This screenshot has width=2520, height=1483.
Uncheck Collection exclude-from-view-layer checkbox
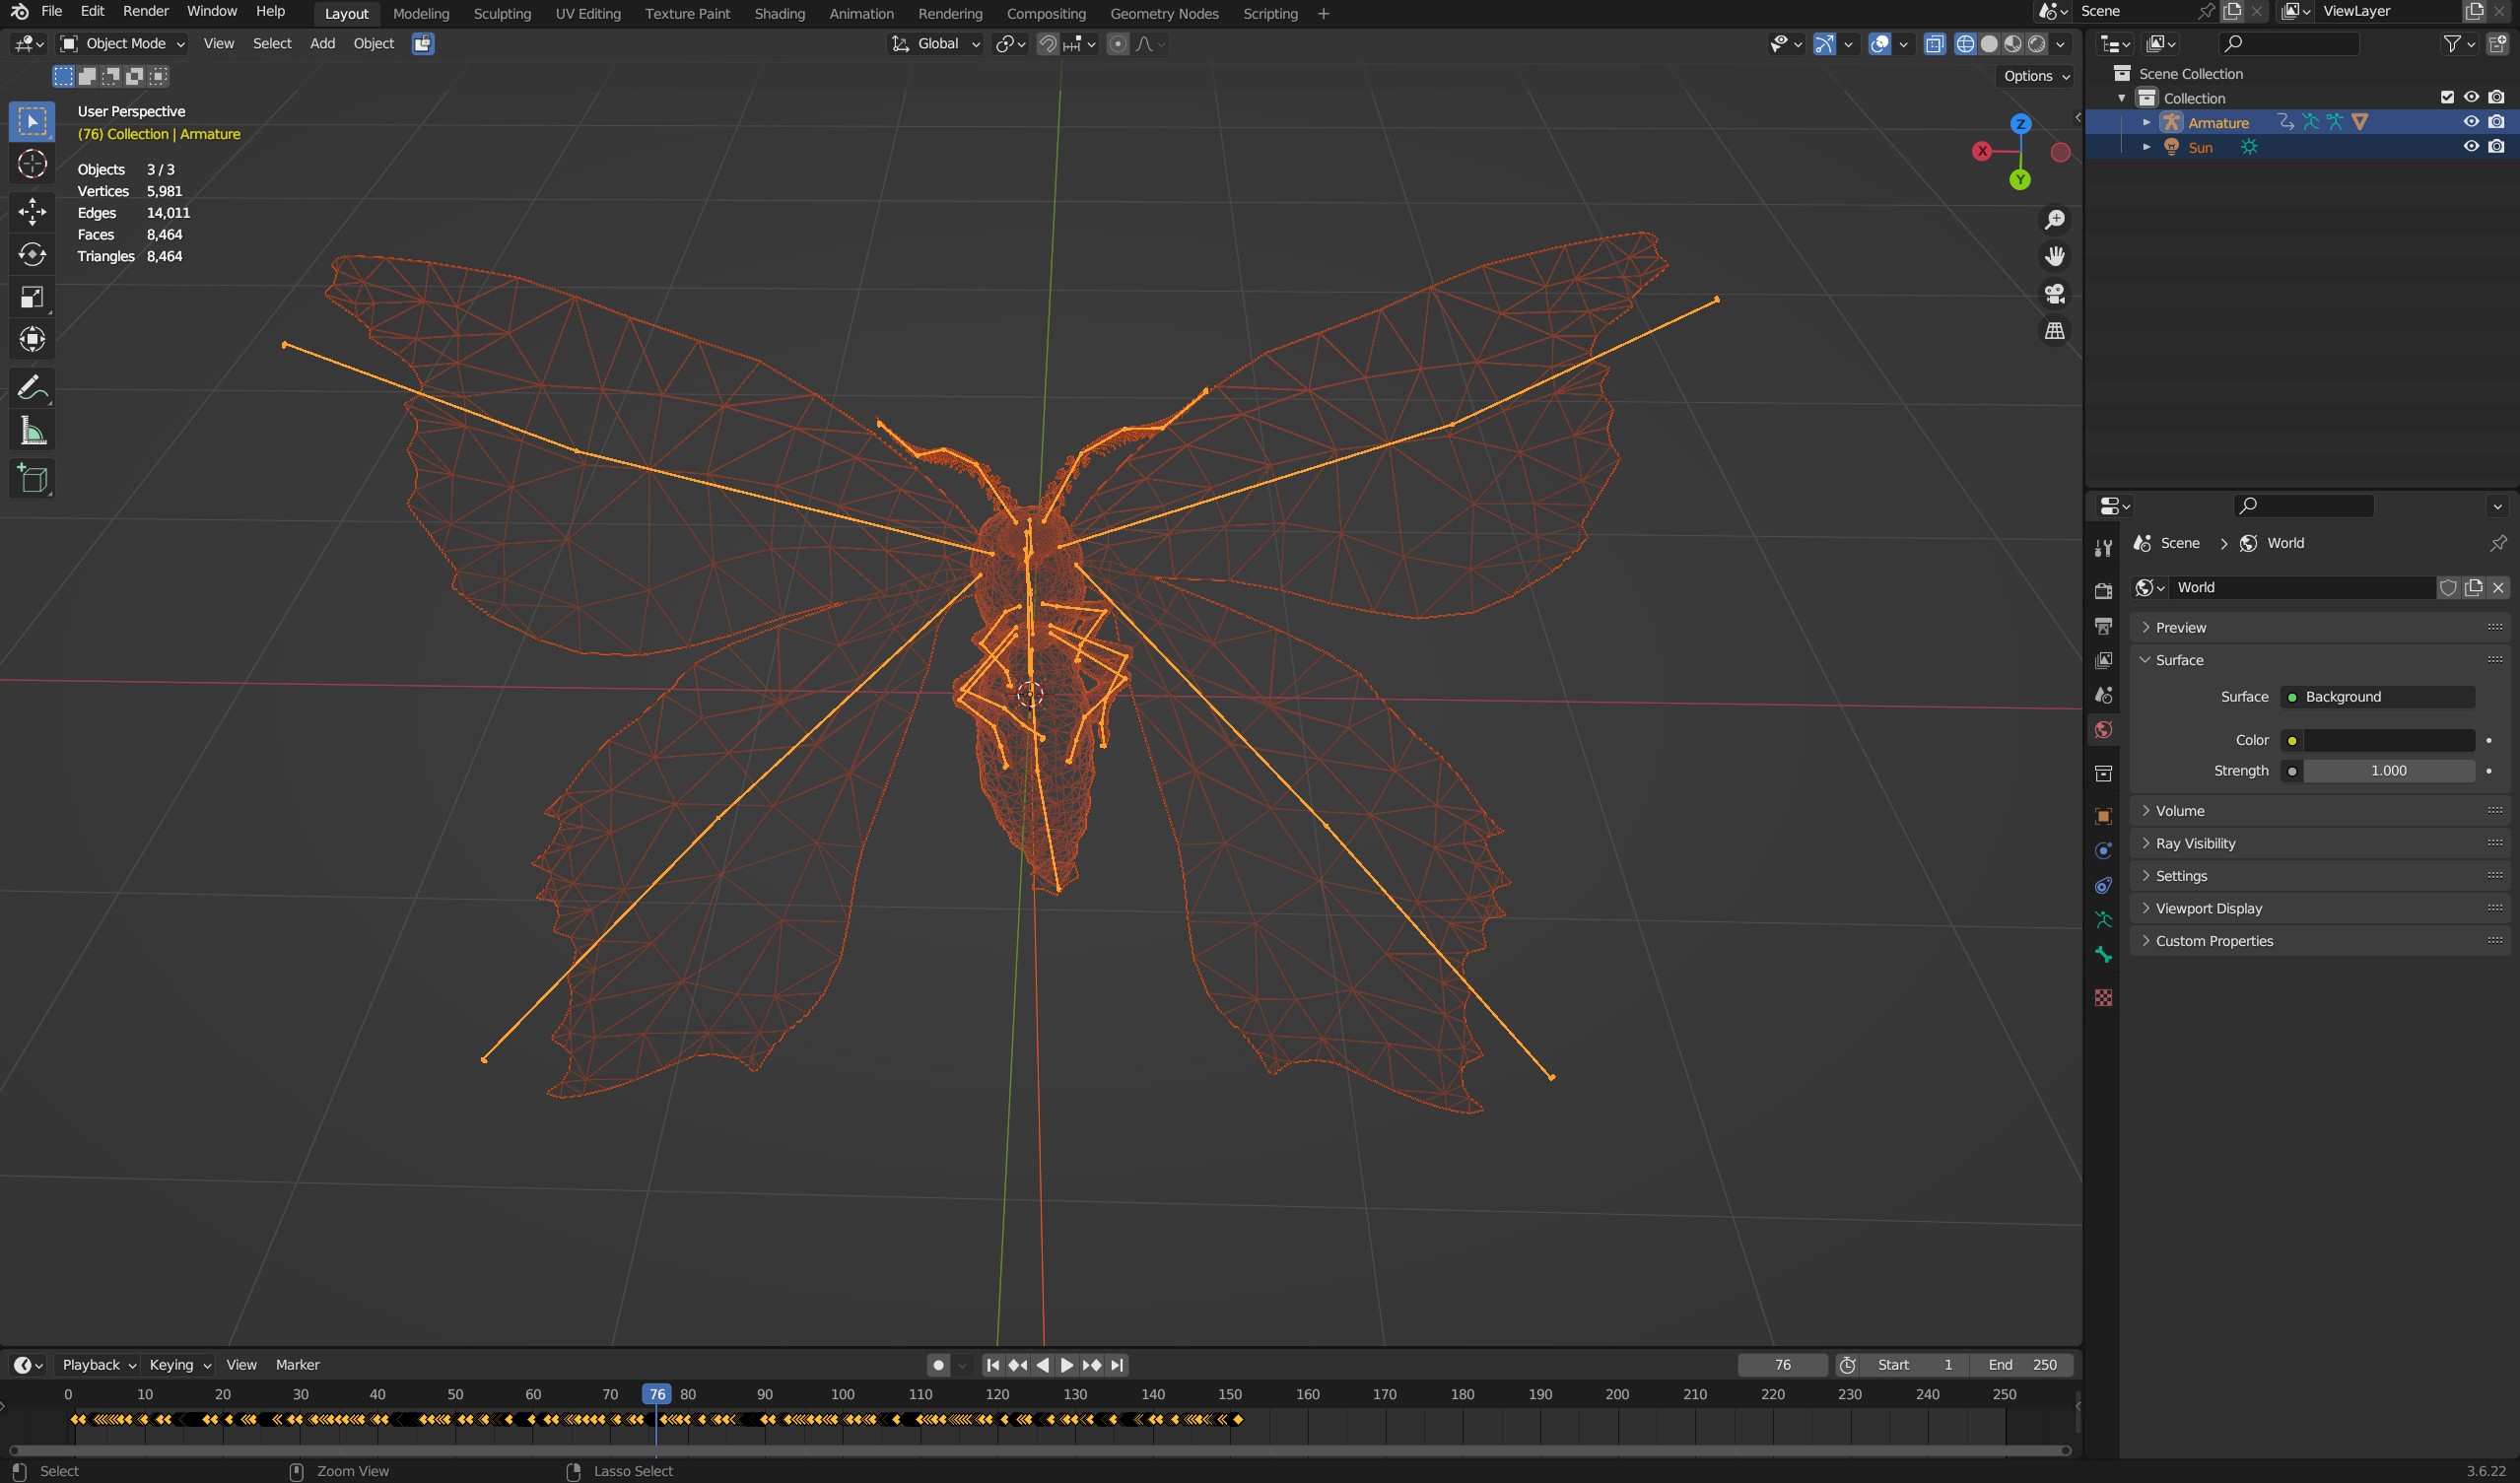(2447, 98)
